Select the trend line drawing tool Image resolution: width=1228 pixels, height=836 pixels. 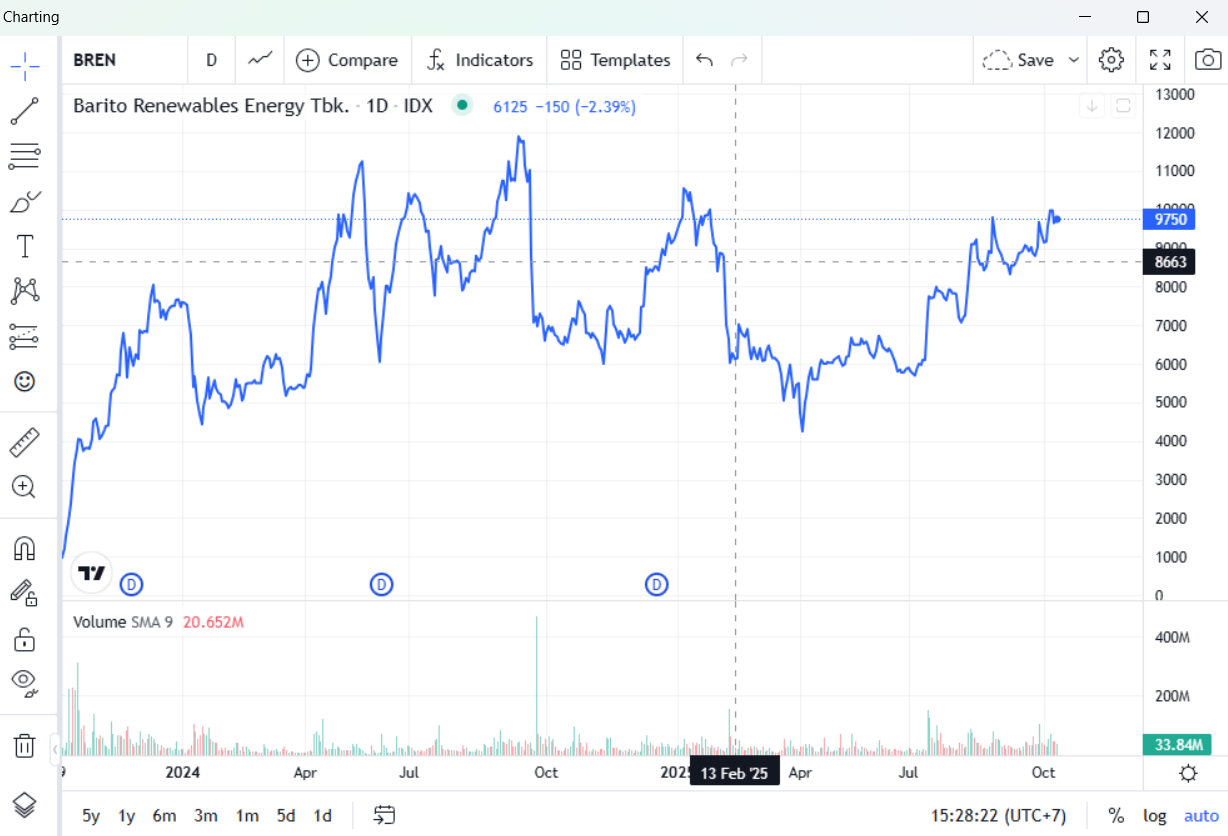(x=25, y=111)
